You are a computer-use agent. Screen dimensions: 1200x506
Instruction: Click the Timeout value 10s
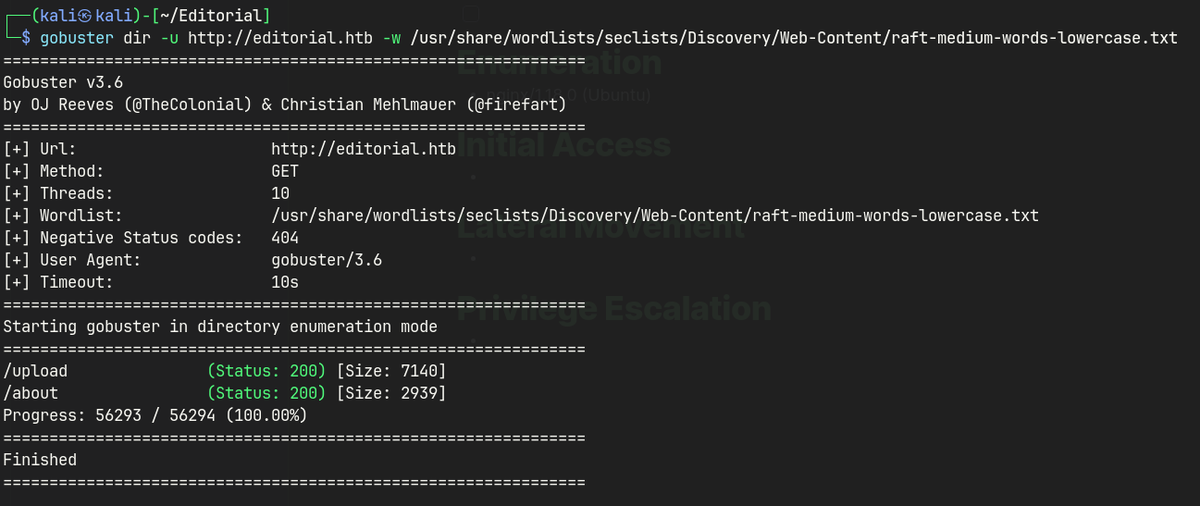point(285,282)
